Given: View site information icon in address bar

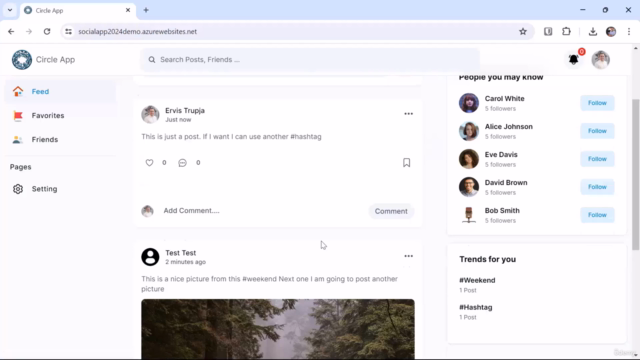Looking at the screenshot, I should coord(69,31).
